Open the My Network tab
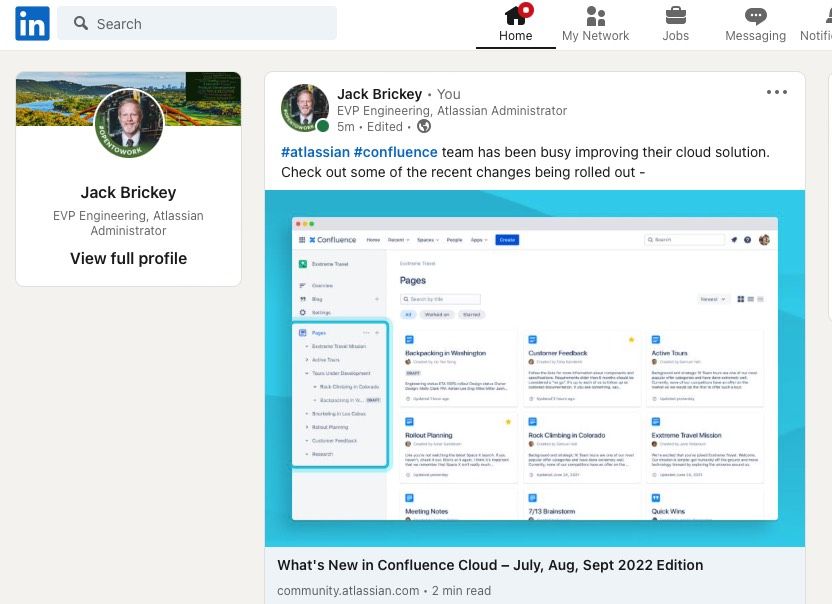The width and height of the screenshot is (832, 604). (595, 24)
